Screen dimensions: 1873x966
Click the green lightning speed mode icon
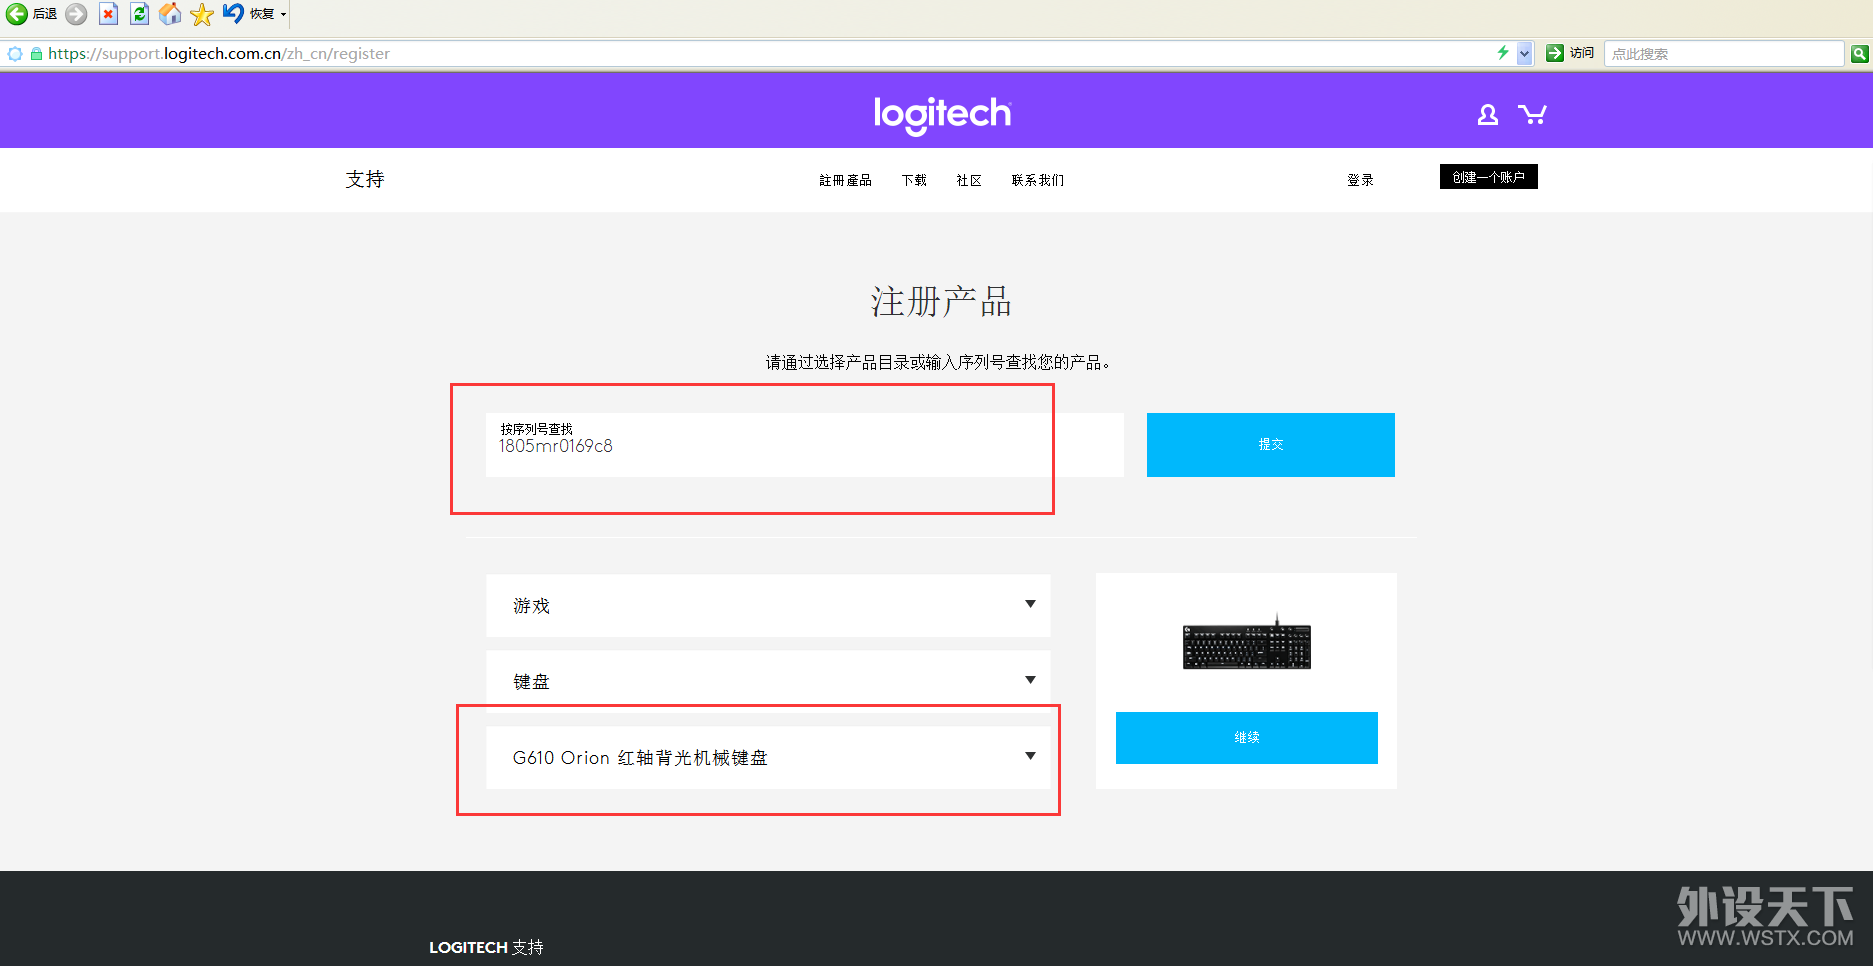pos(1503,53)
